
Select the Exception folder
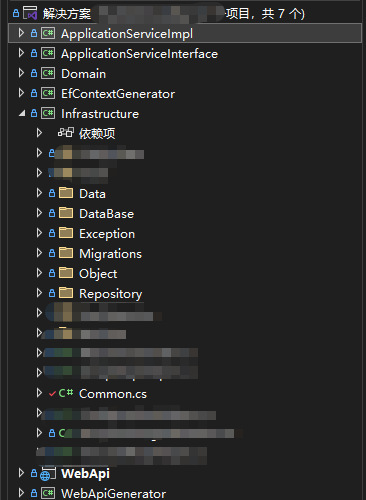pos(107,234)
